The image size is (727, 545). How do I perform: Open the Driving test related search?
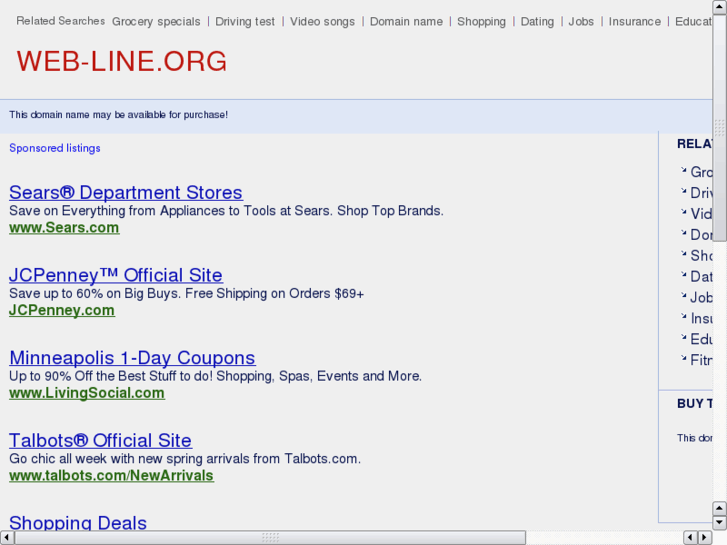click(x=245, y=22)
